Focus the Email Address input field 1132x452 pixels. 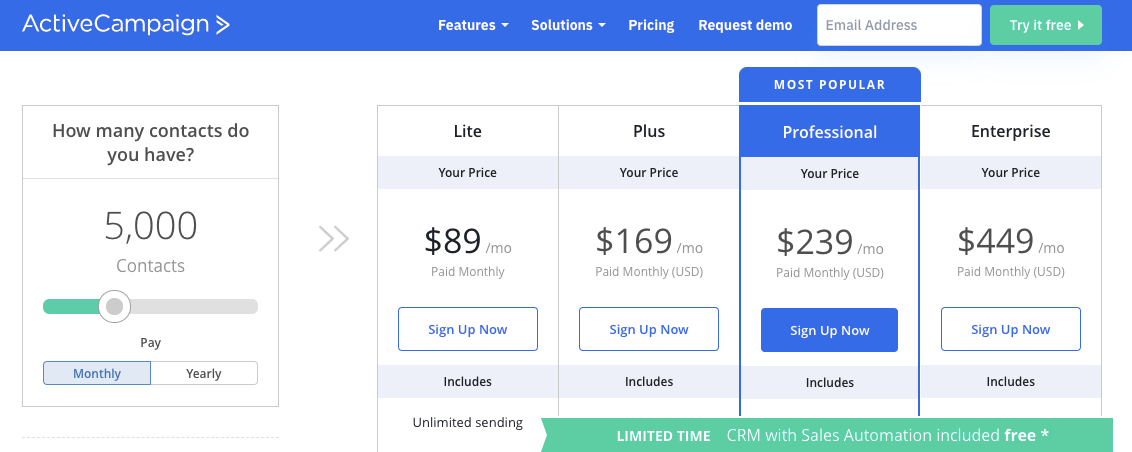900,25
